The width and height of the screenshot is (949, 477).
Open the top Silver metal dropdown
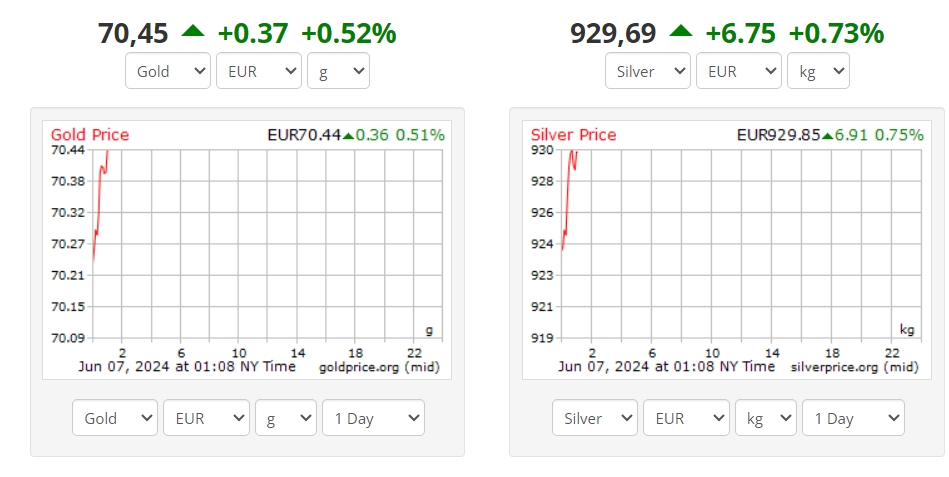648,71
